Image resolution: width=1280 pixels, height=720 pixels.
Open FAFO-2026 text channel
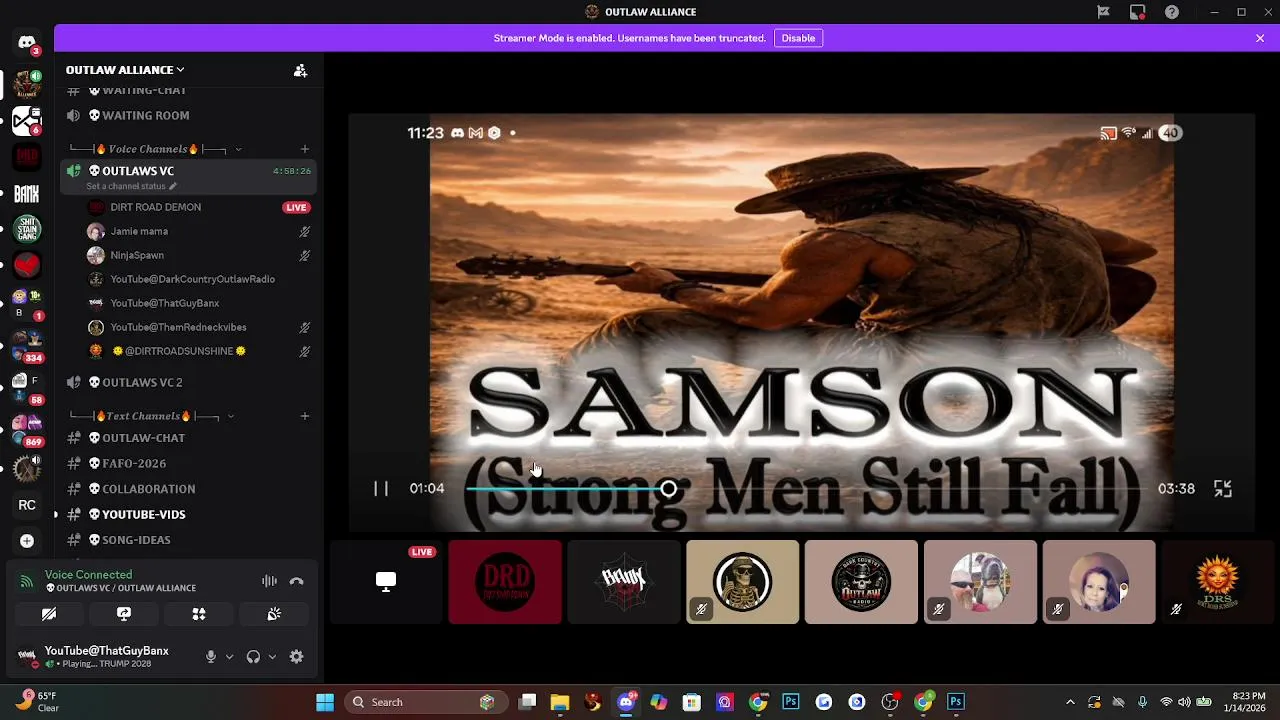tap(188, 463)
